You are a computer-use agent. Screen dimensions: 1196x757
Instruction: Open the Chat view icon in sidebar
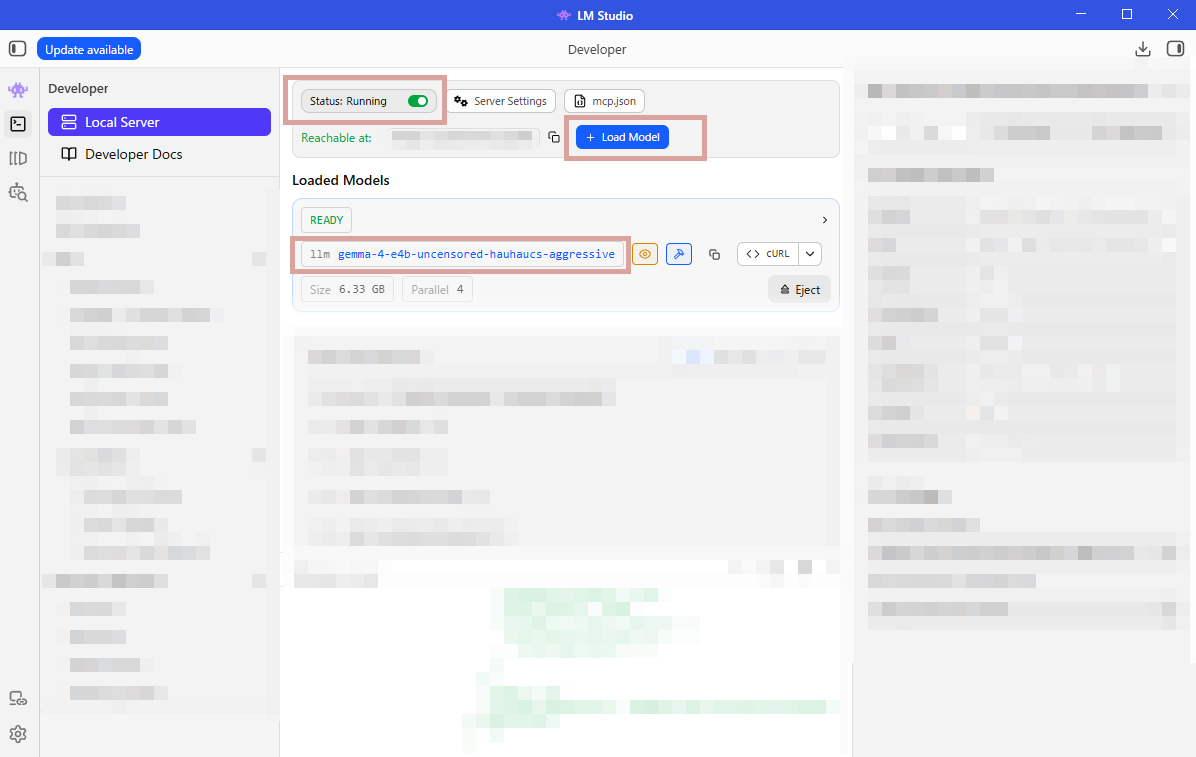18,90
